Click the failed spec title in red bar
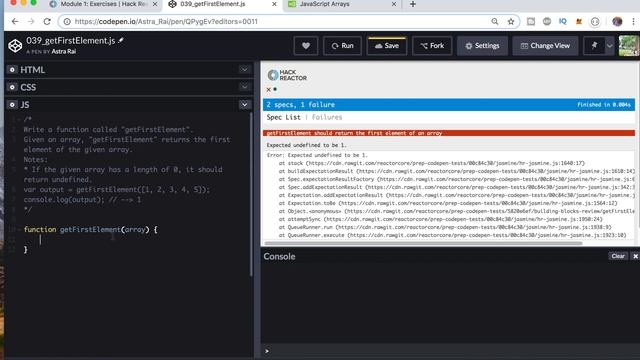 pos(354,133)
